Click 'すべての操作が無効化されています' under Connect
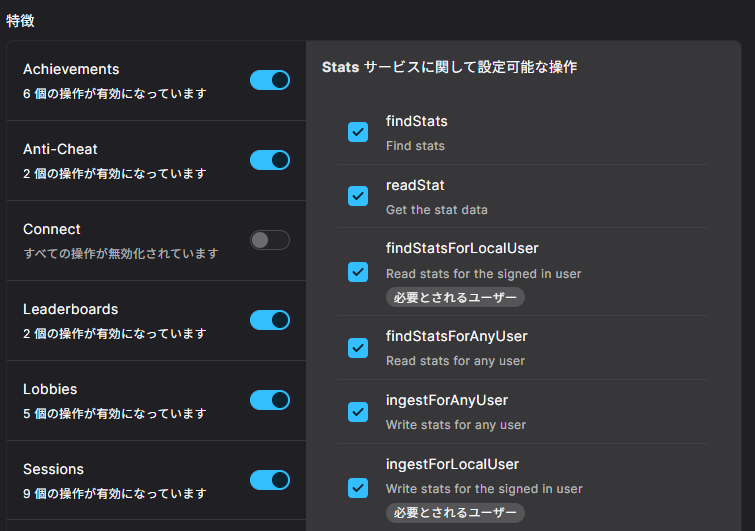The image size is (755, 531). click(121, 254)
